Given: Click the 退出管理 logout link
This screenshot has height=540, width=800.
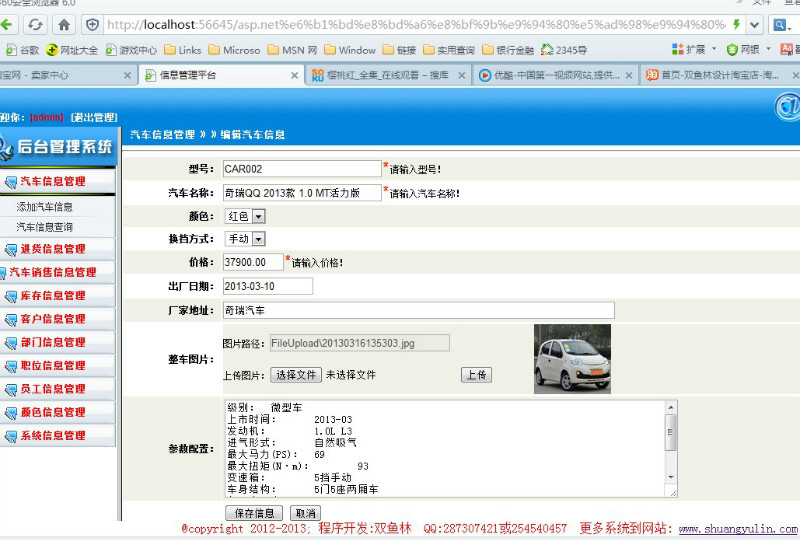Looking at the screenshot, I should (94, 117).
